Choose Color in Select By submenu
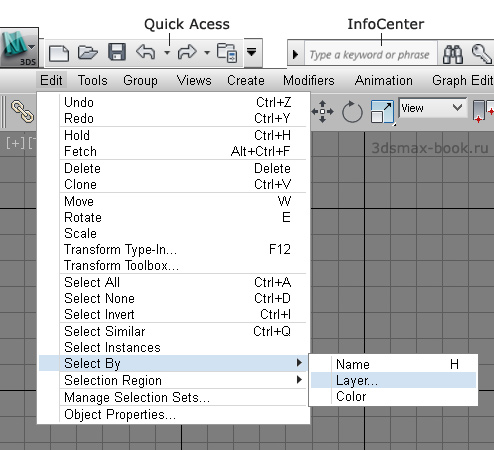The image size is (494, 450). pyautogui.click(x=393, y=396)
